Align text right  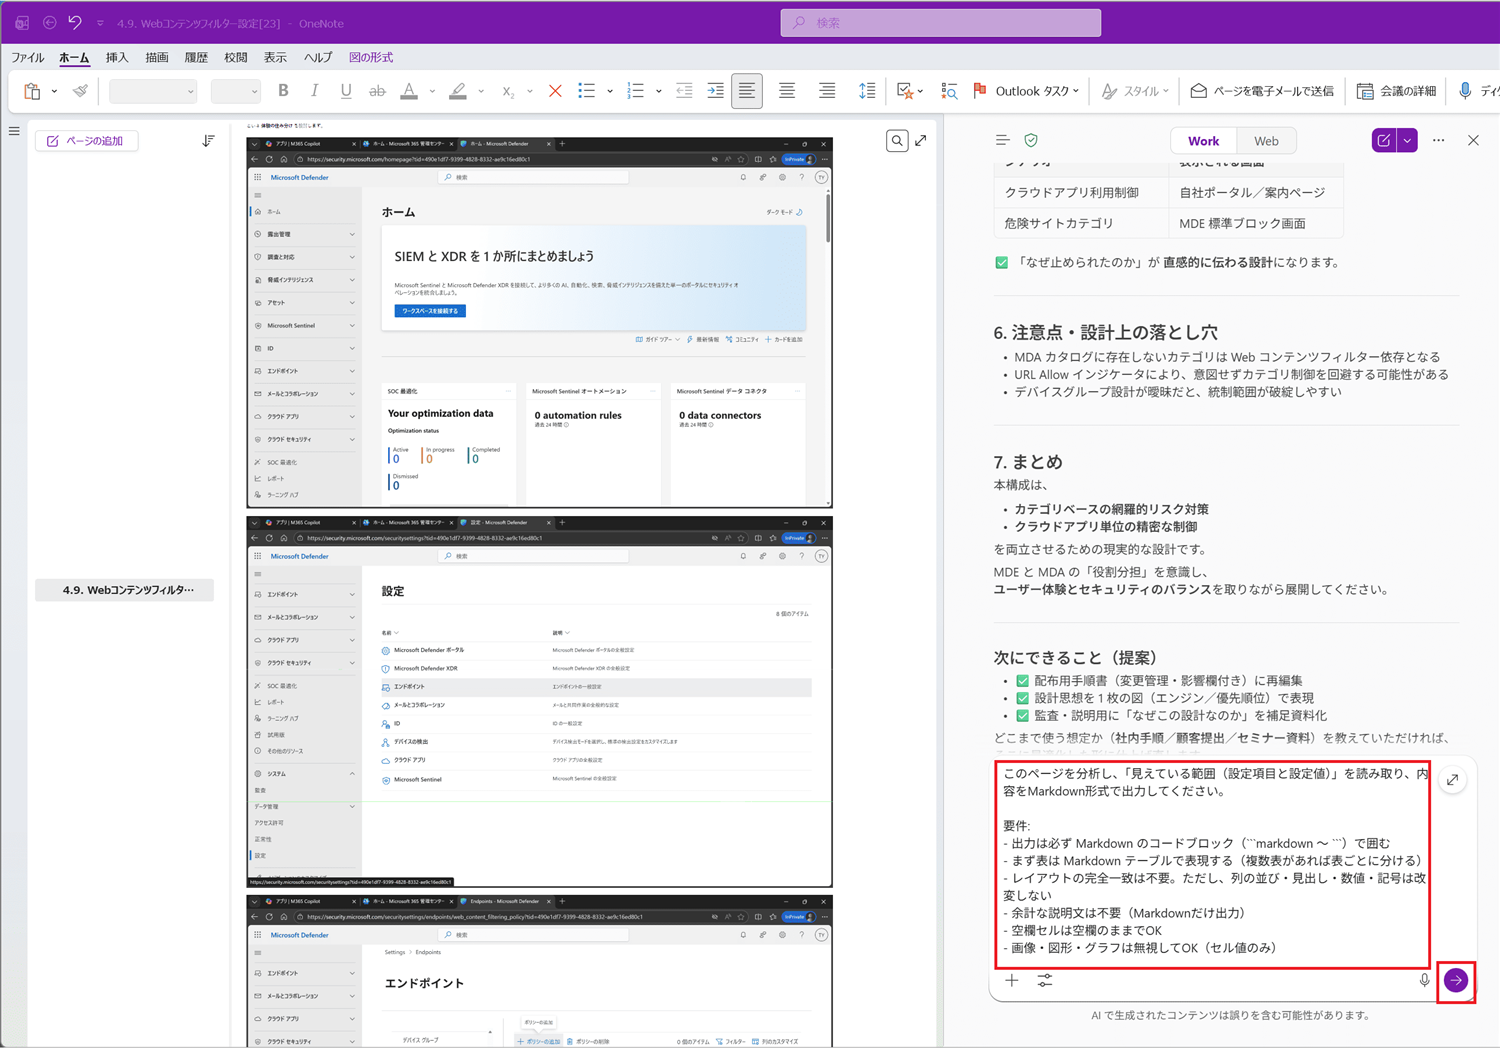point(827,91)
